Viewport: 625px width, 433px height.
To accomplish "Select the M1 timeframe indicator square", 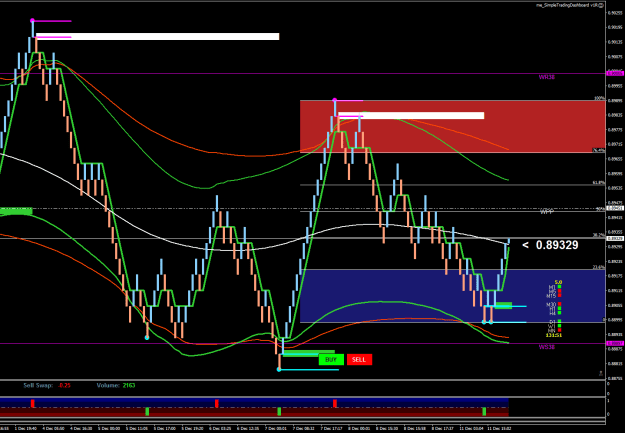I will coord(560,286).
